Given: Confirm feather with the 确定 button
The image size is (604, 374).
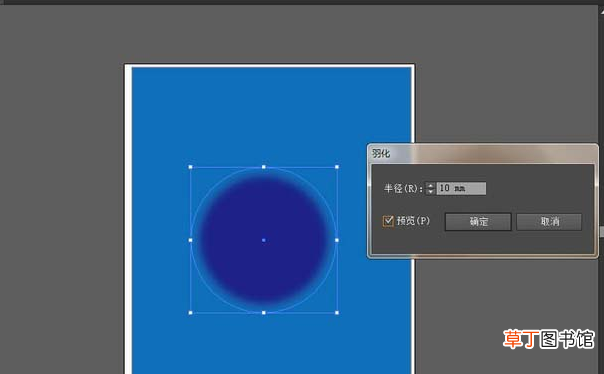Looking at the screenshot, I should point(478,222).
